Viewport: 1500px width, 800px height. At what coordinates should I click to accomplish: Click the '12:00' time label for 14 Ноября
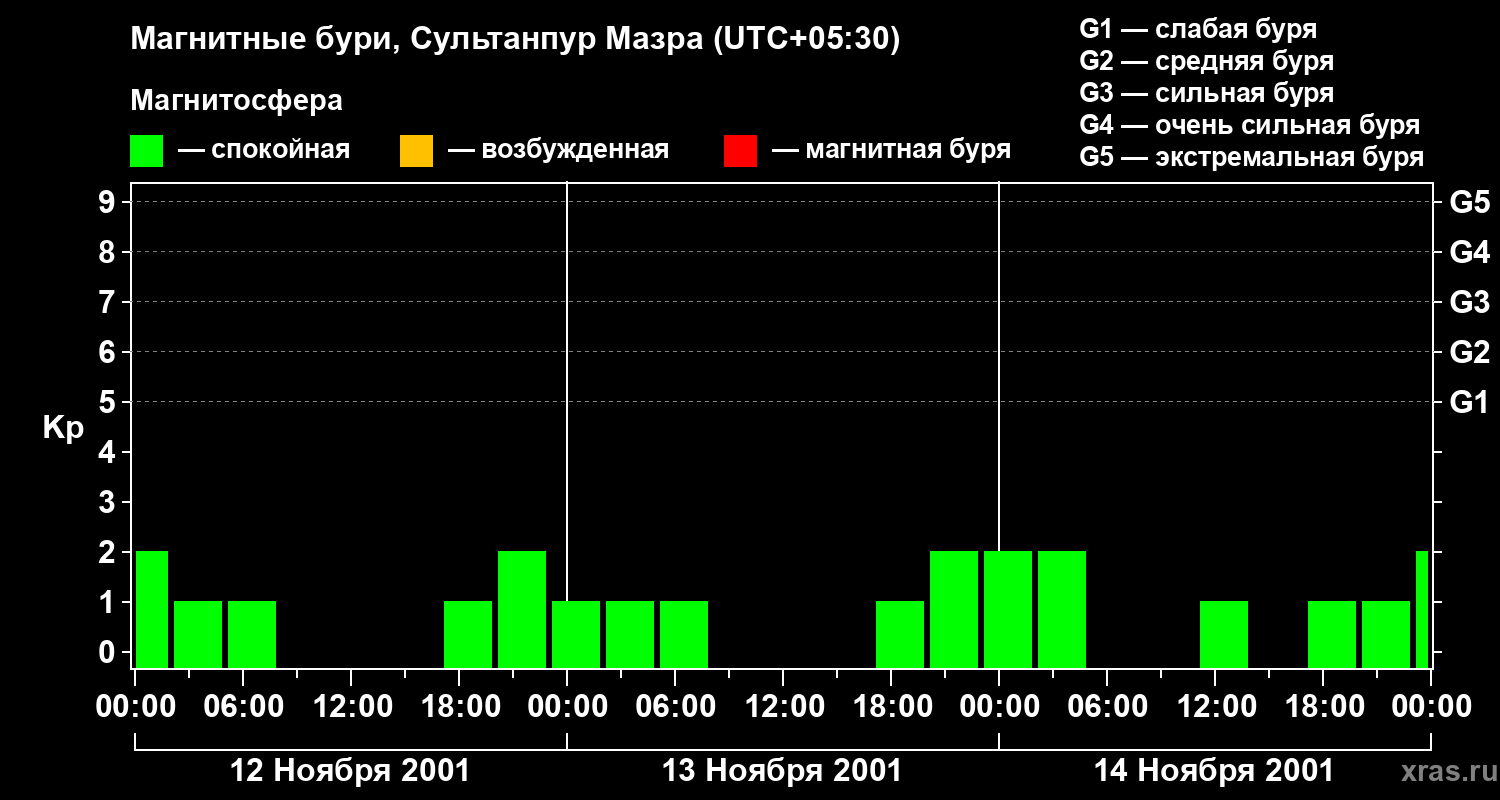click(x=1215, y=706)
